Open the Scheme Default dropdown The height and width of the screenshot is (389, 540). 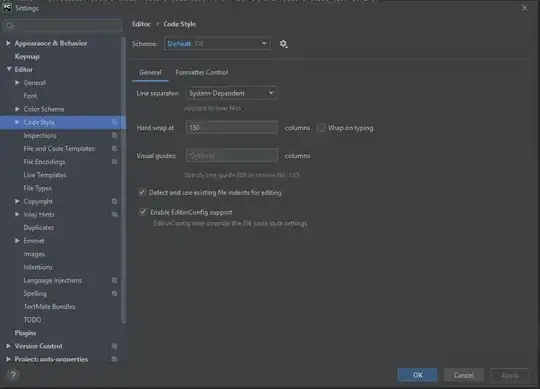217,44
